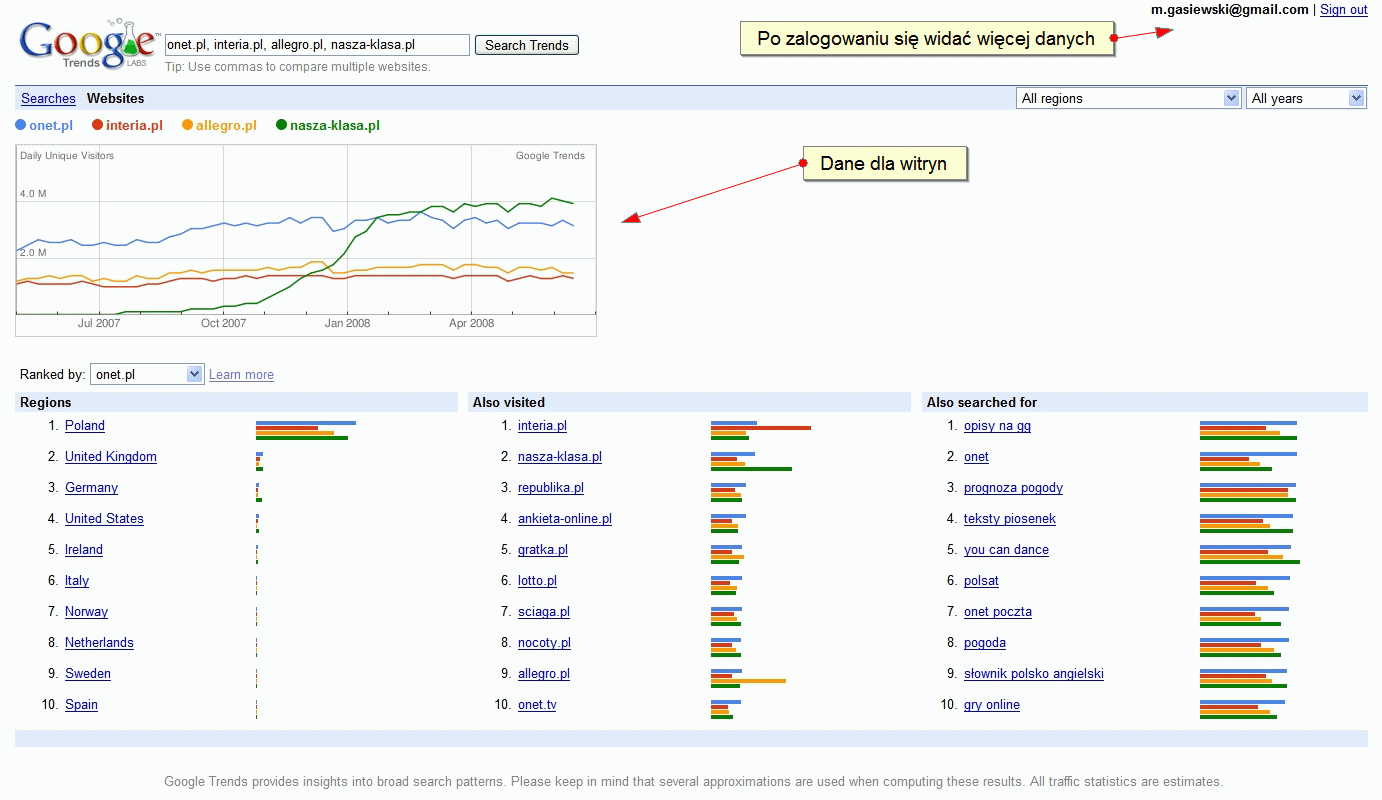This screenshot has height=800, width=1382.
Task: Open the prognoza pogody search link
Action: pyautogui.click(x=1013, y=487)
